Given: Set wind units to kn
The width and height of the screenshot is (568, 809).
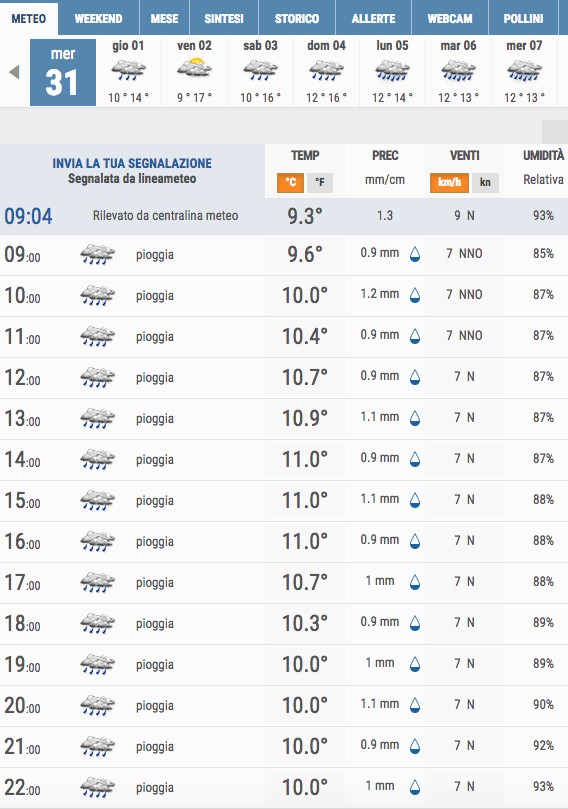Looking at the screenshot, I should coord(485,182).
